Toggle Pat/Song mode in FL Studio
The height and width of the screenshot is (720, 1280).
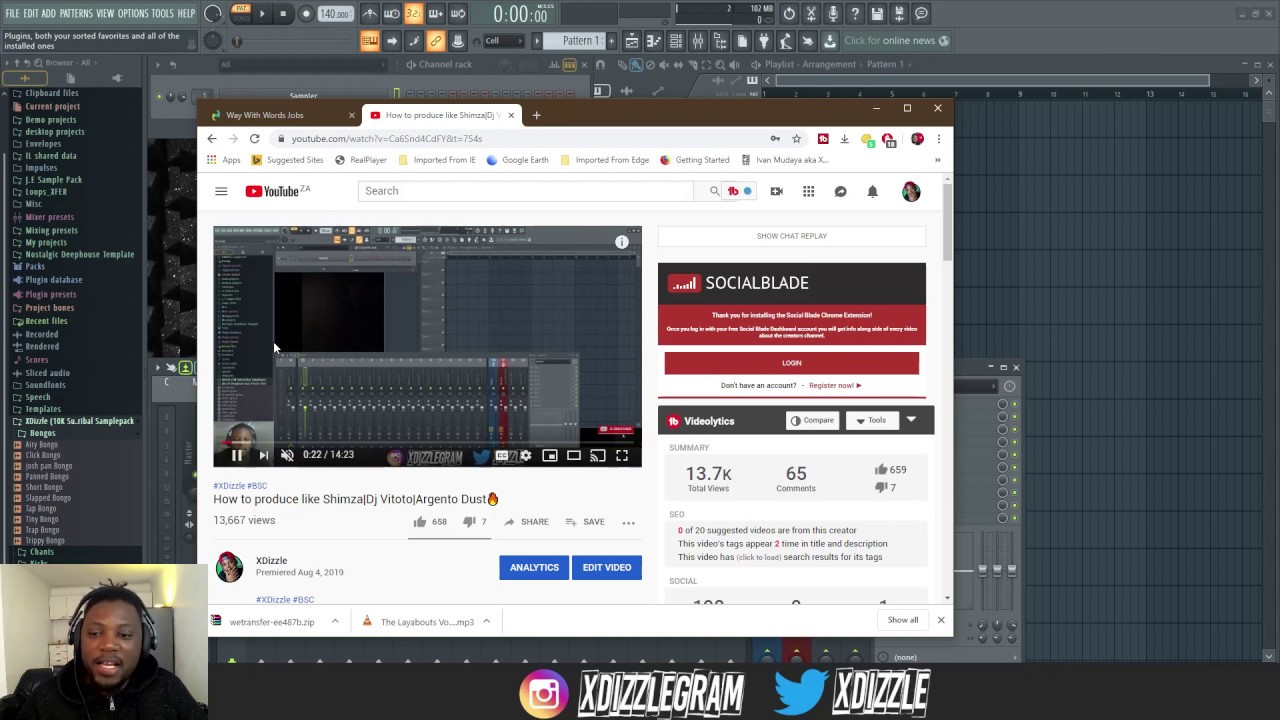240,14
